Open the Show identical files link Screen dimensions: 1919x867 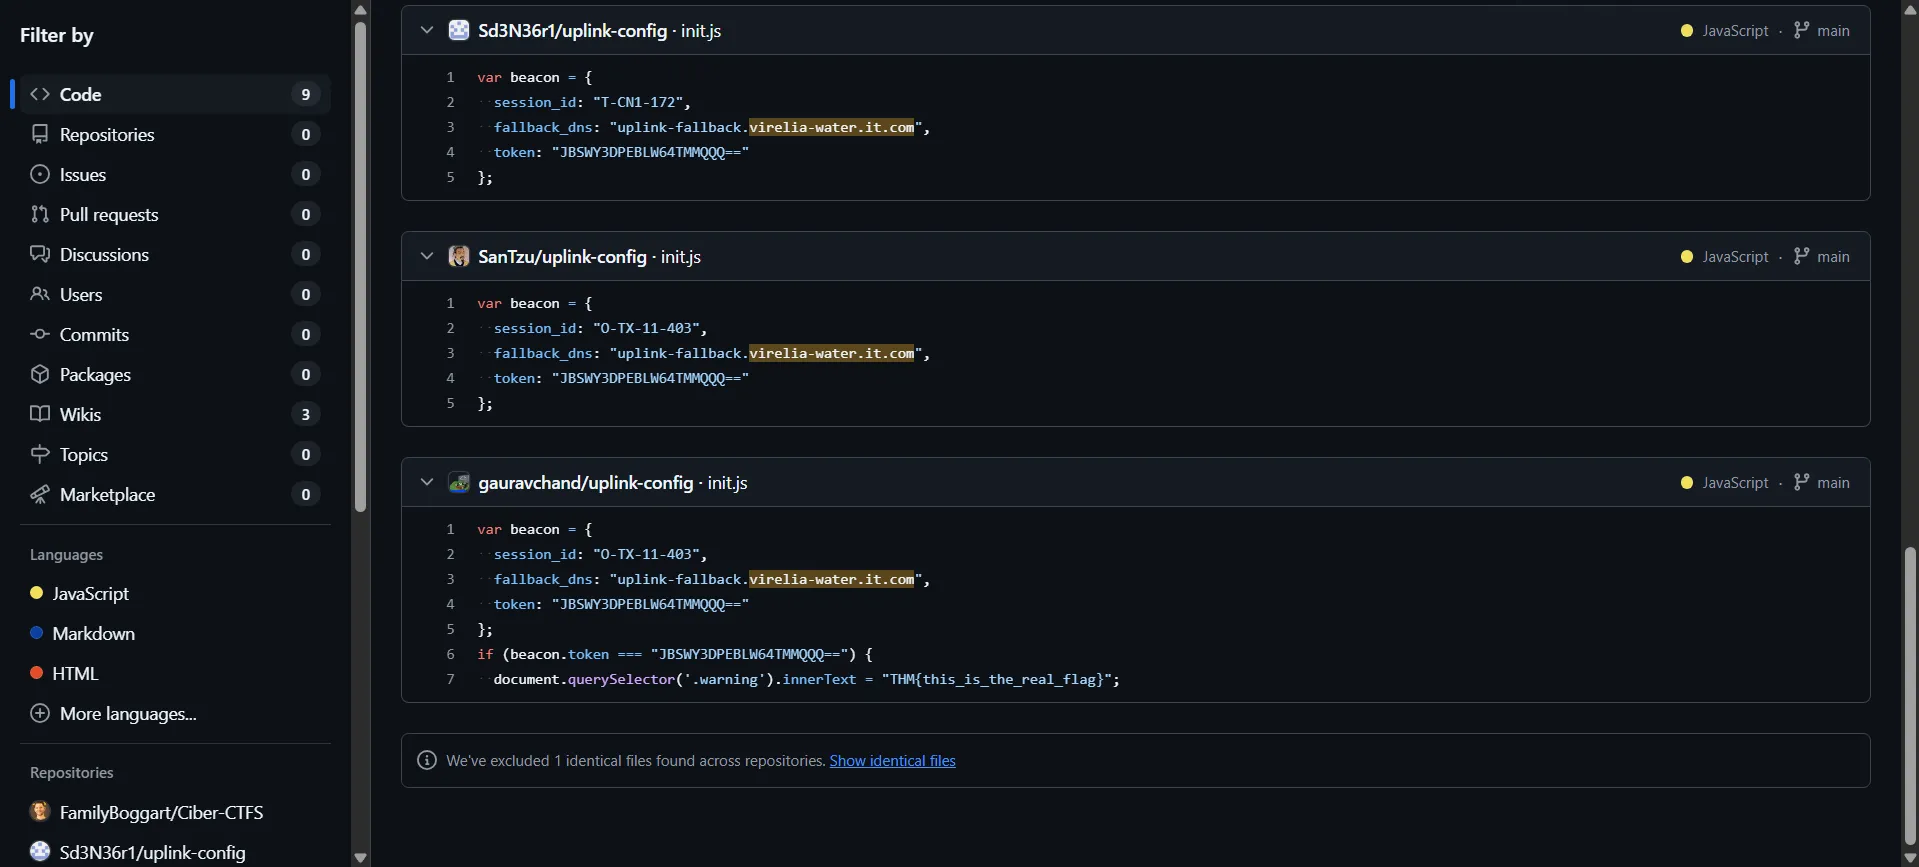(x=892, y=761)
